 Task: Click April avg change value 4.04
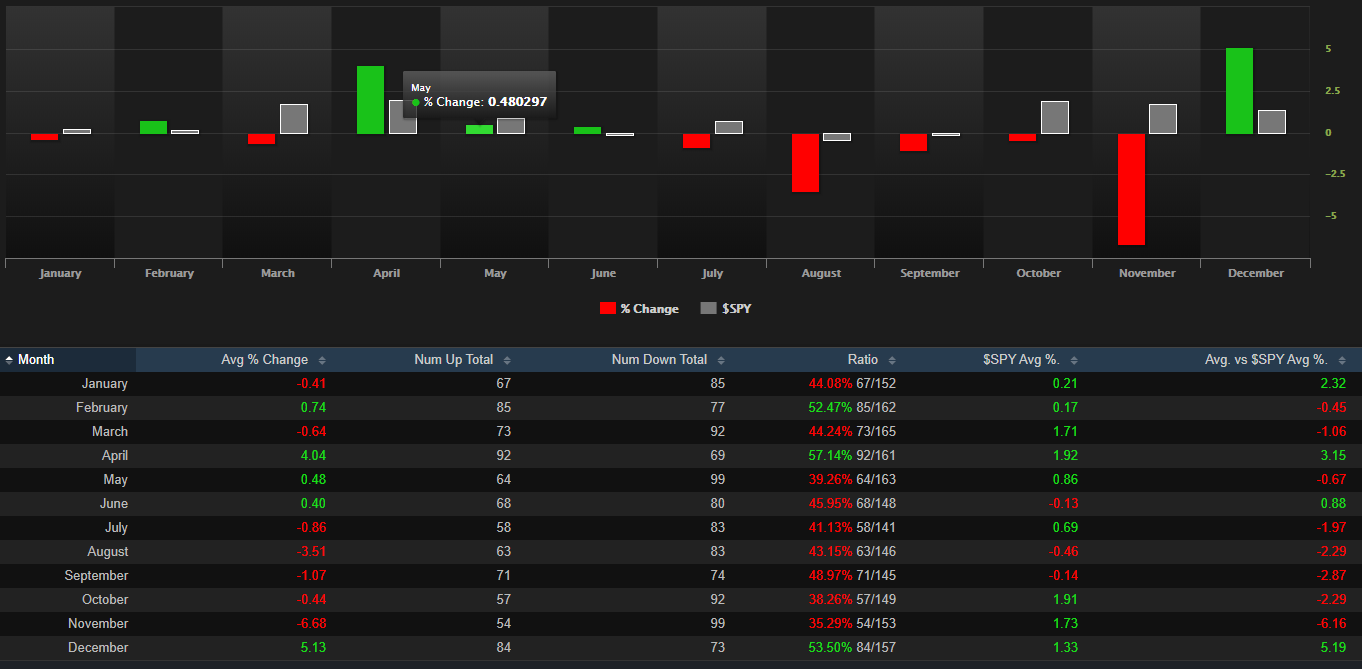tap(313, 456)
